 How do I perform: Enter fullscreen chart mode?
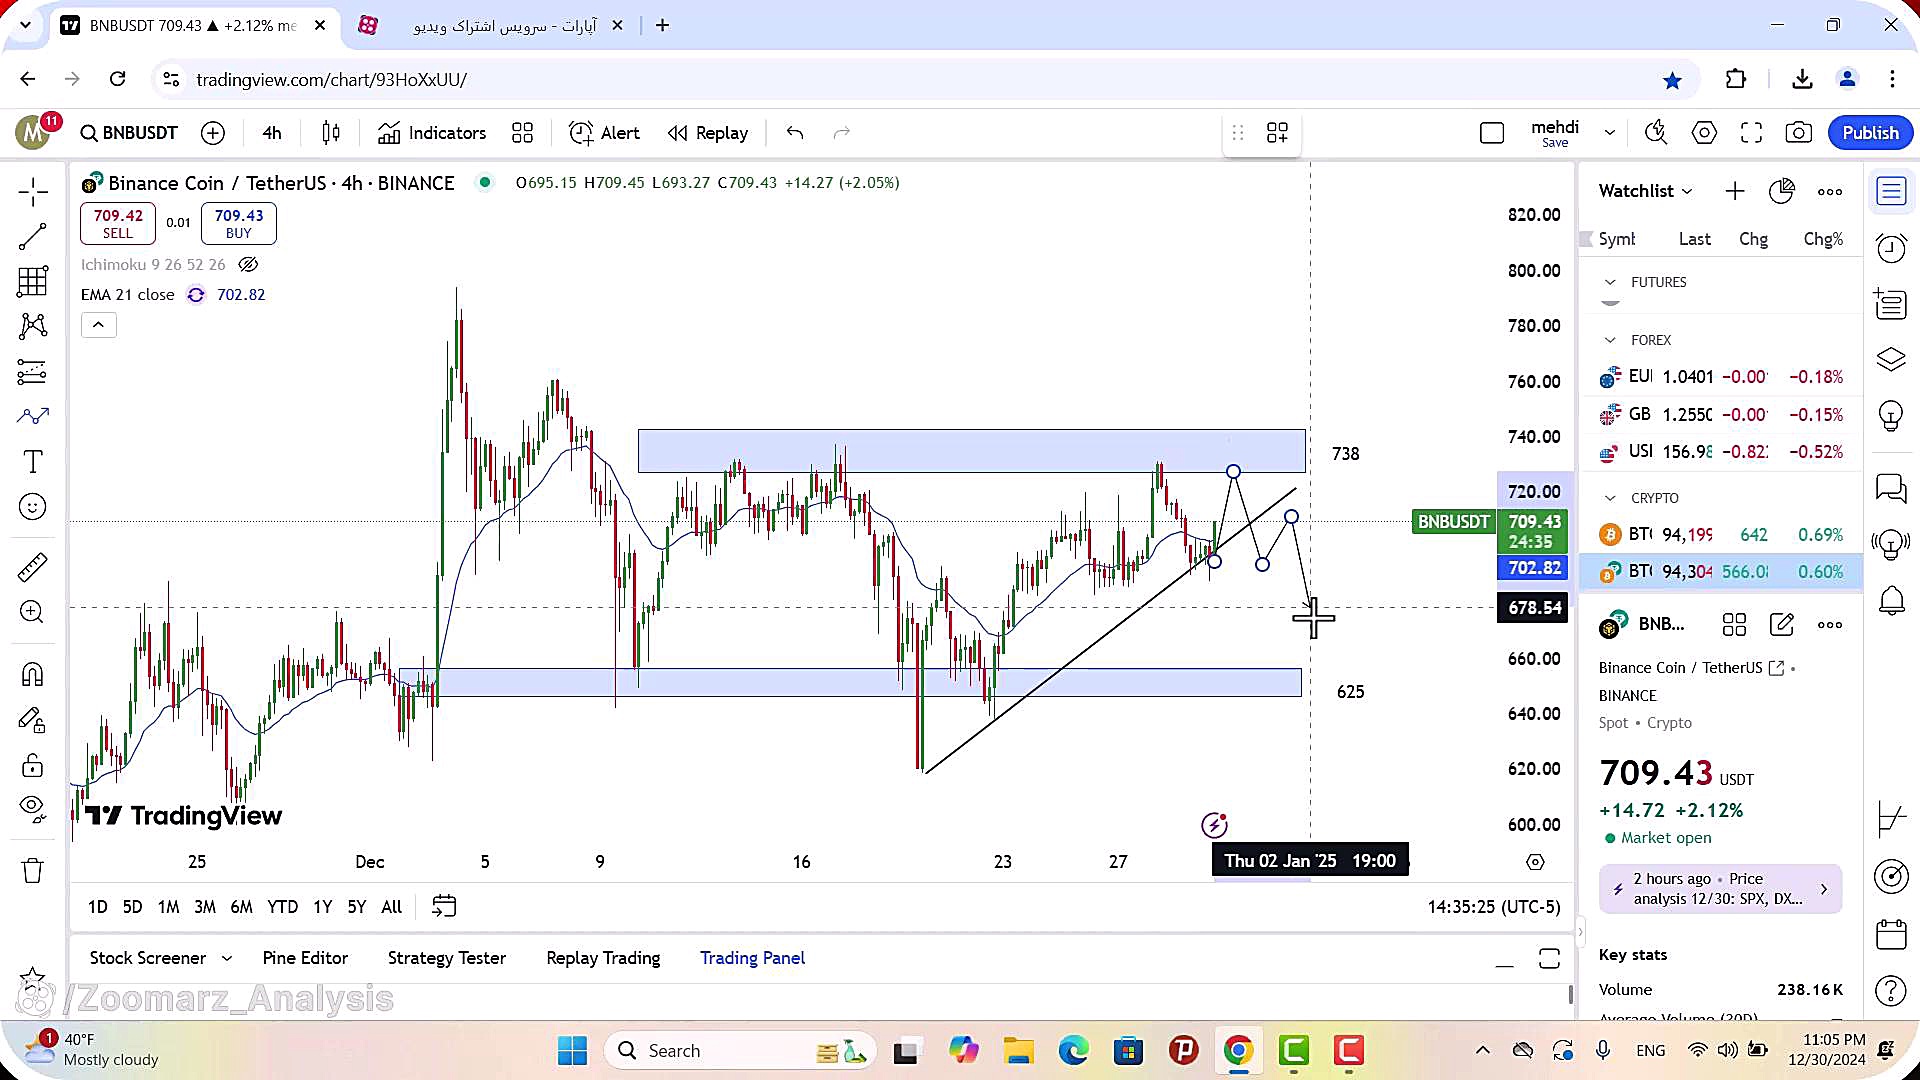coord(1751,133)
